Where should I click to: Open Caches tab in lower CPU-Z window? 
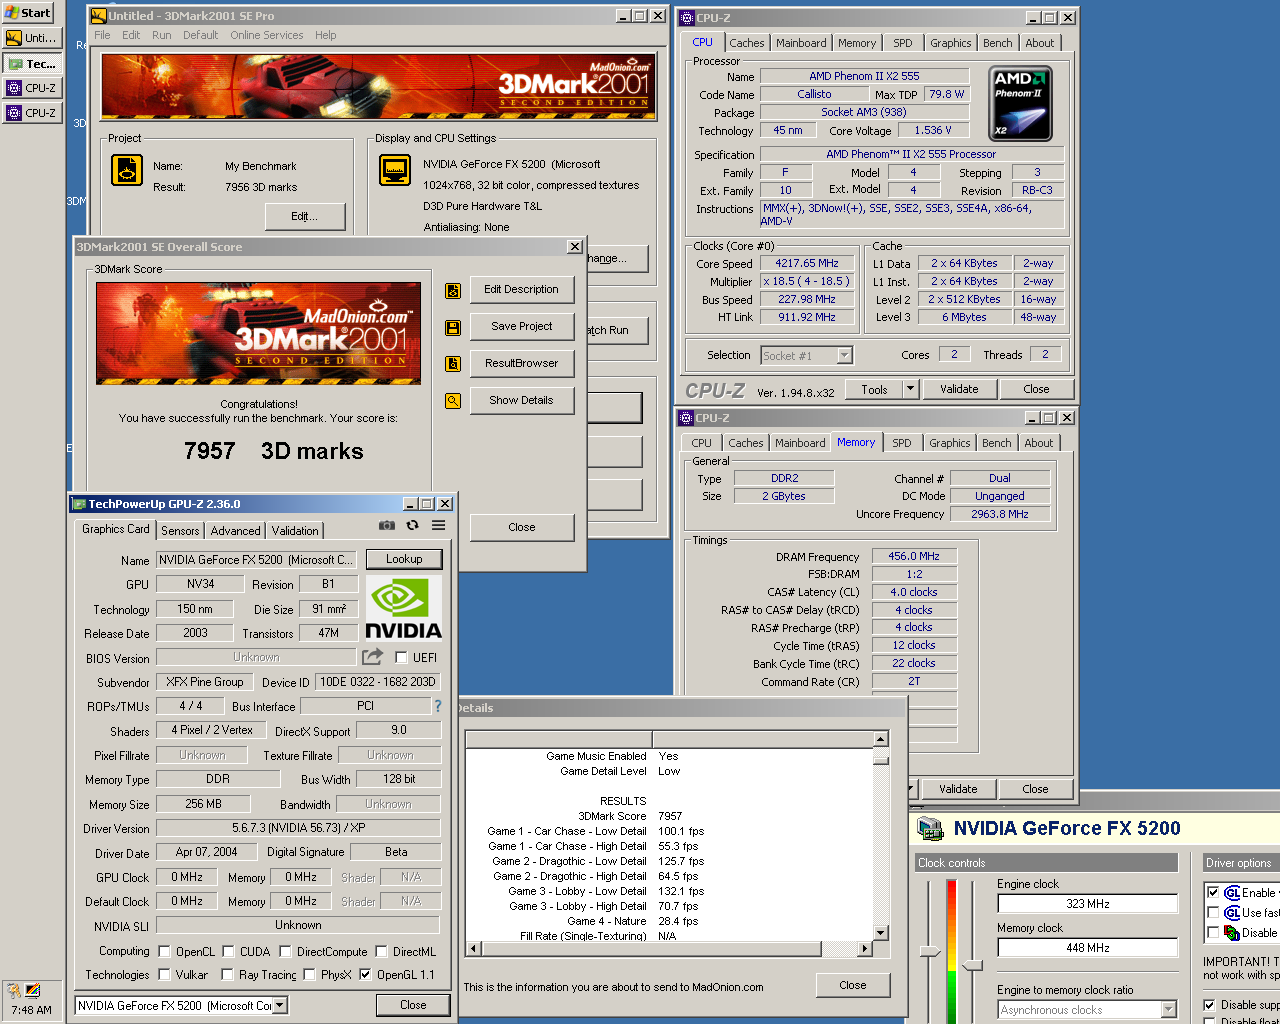pyautogui.click(x=746, y=443)
